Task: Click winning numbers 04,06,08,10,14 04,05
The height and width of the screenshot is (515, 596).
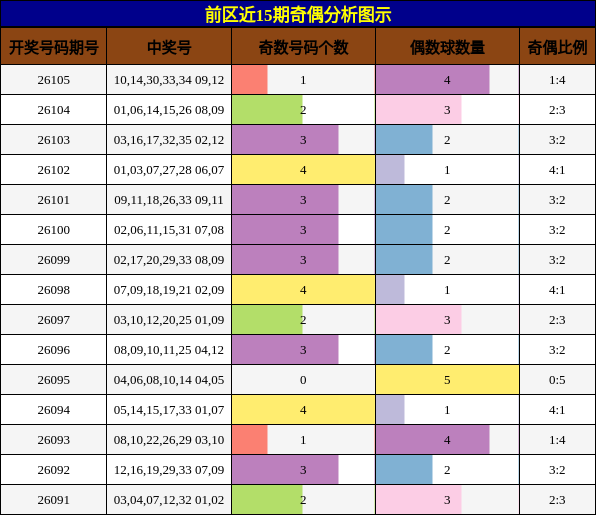Action: 169,380
